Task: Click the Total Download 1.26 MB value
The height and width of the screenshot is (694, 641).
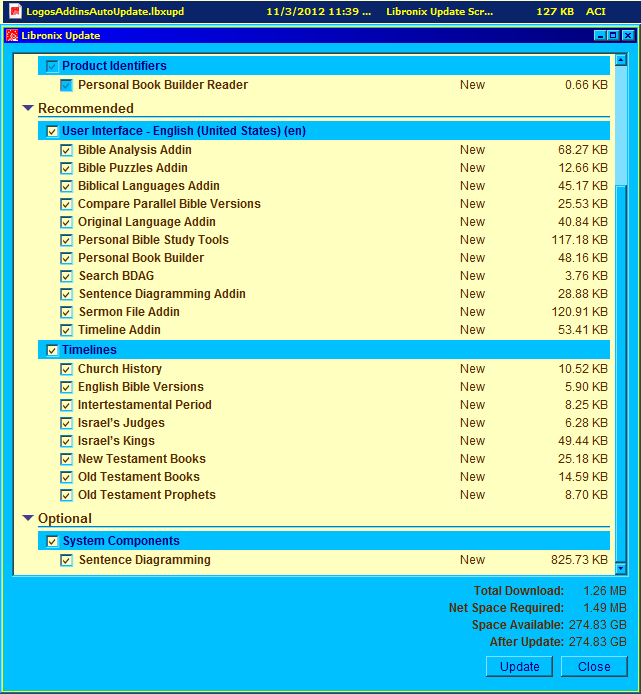Action: point(605,591)
